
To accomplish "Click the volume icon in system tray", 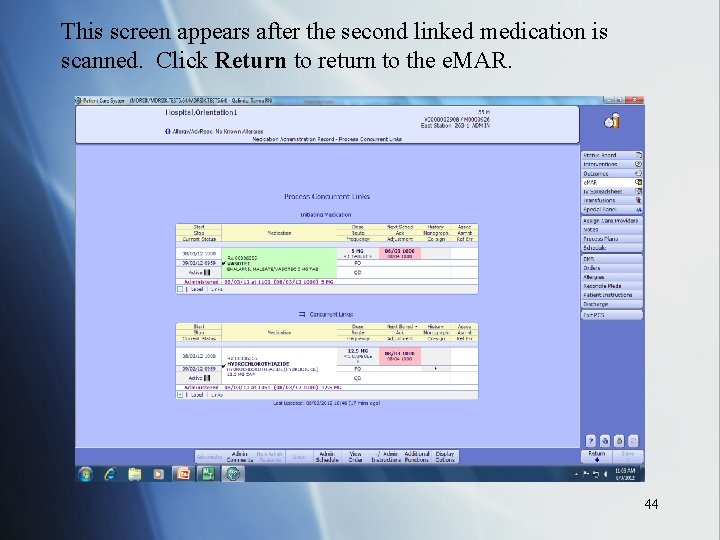I will tap(606, 474).
